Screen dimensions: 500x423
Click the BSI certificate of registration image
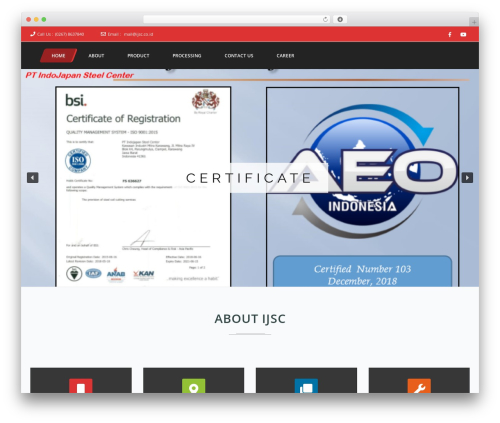point(143,187)
